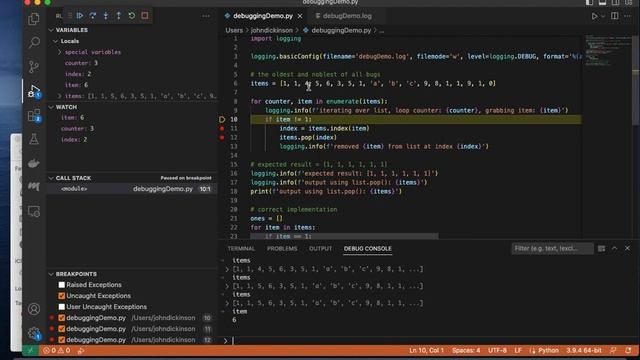Open the OUTPUT panel tab
640x360 pixels.
320,248
